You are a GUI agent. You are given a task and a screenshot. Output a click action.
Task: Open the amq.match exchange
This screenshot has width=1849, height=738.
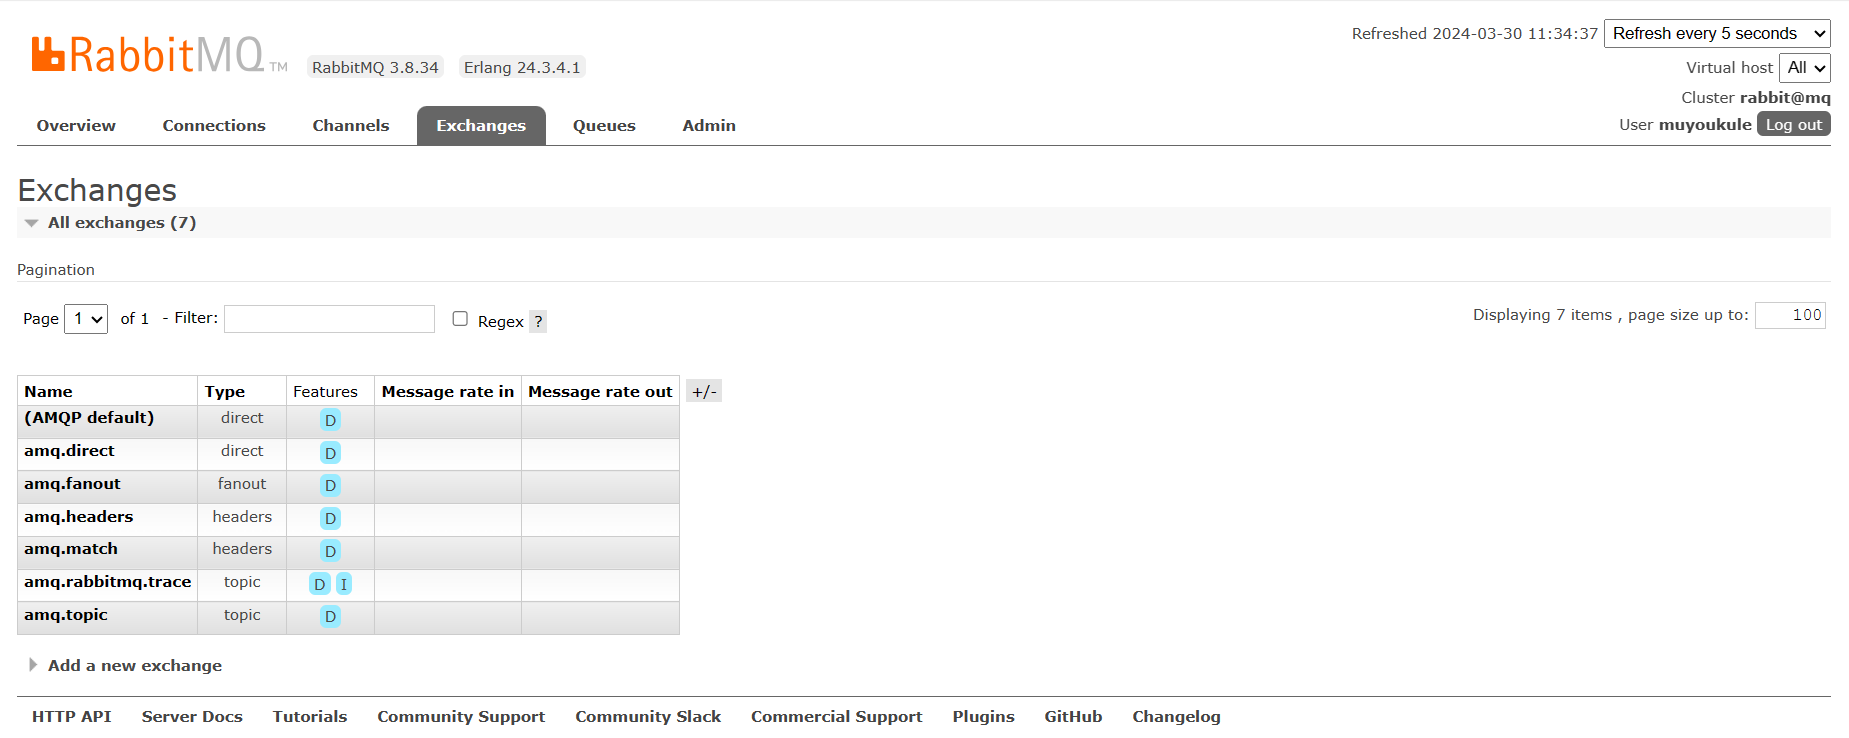(71, 549)
